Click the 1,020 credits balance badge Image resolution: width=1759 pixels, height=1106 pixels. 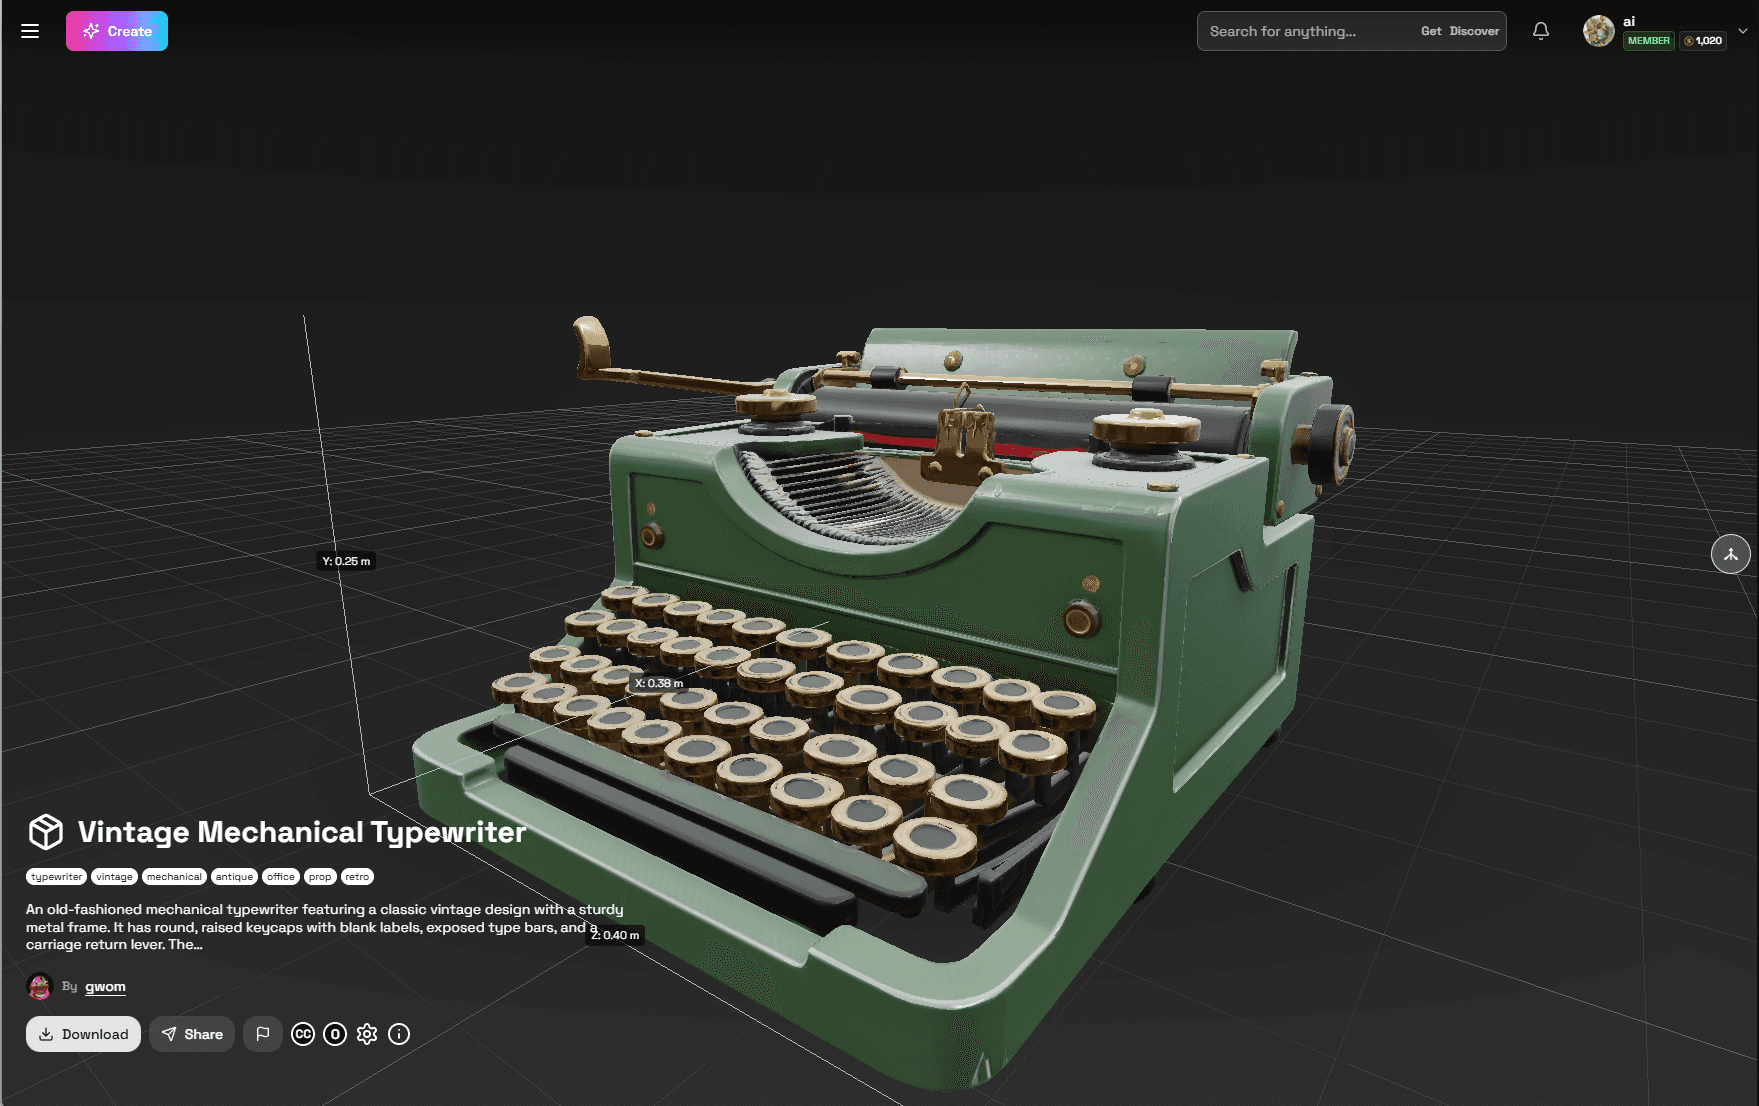click(1703, 41)
